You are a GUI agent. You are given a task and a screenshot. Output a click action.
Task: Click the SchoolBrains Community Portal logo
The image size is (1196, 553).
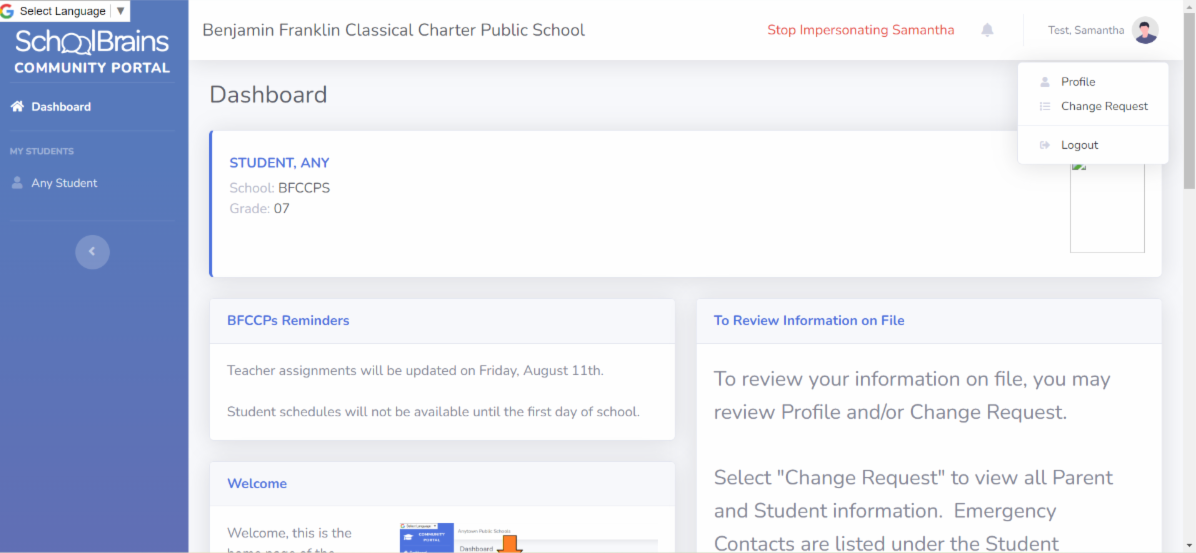(x=92, y=52)
